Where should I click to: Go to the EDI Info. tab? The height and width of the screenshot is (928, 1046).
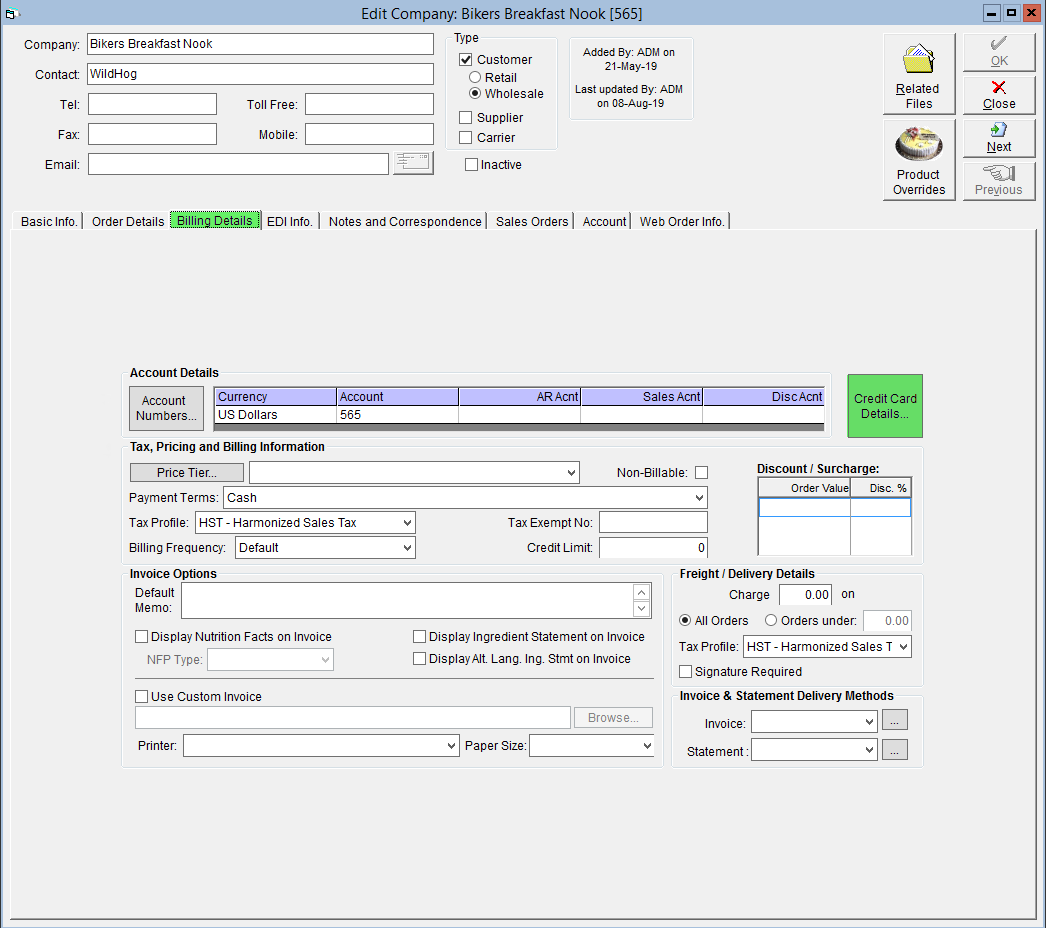290,221
